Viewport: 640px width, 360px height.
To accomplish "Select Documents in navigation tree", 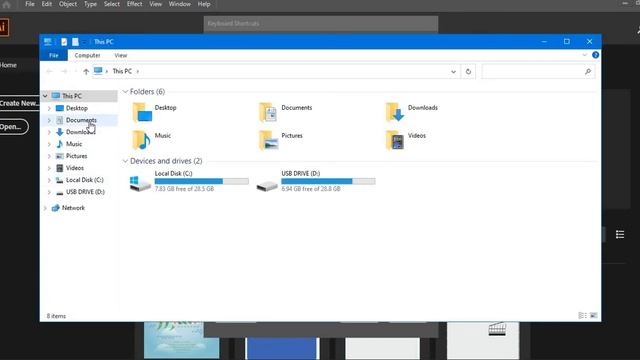I will [x=81, y=120].
